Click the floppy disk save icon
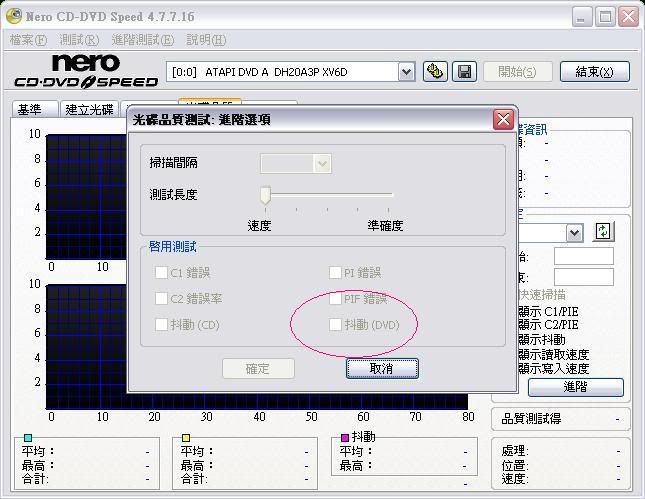645x499 pixels. 464,71
